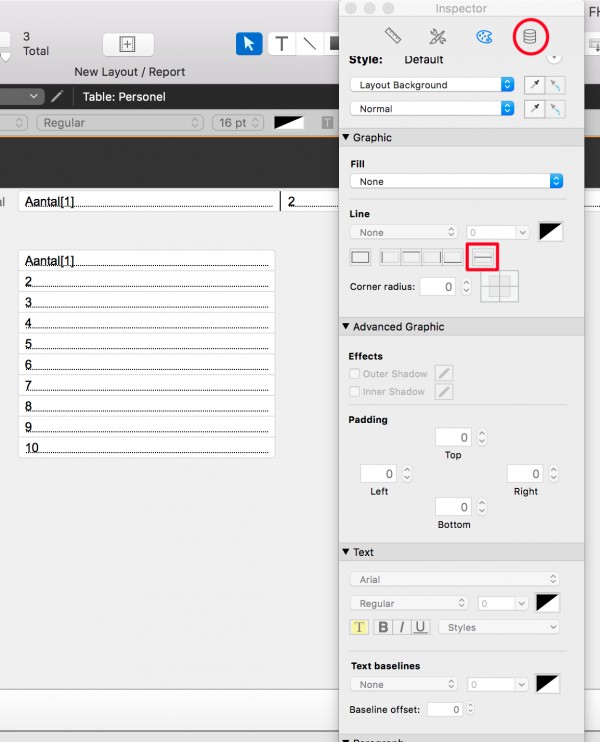Open the Regular style dropdown in format bar
Image resolution: width=600 pixels, height=742 pixels.
point(120,123)
